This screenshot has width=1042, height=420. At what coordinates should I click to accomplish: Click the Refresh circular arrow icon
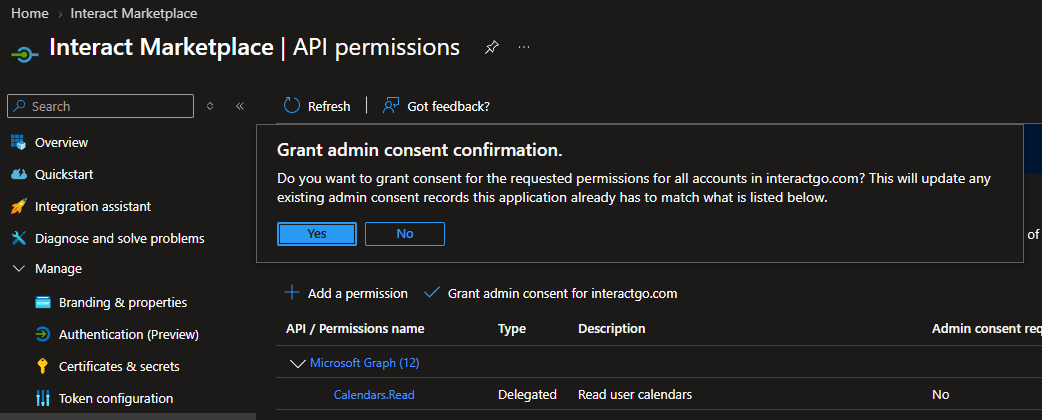click(x=292, y=106)
